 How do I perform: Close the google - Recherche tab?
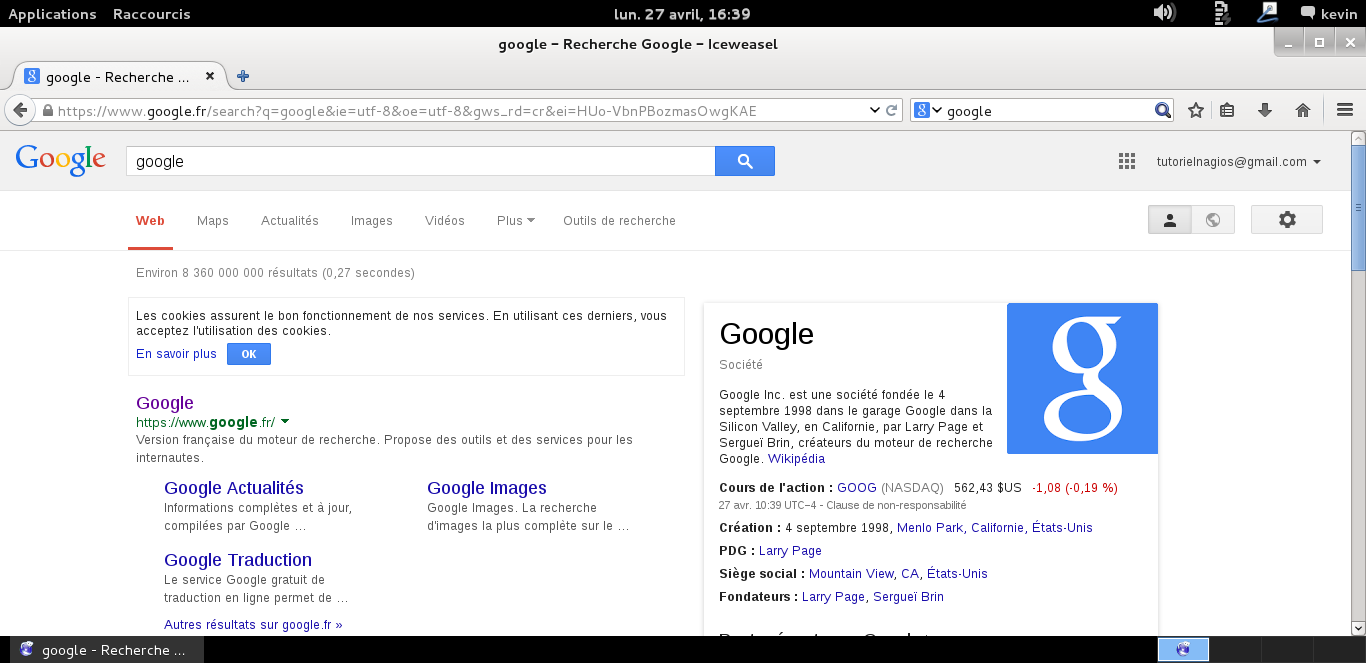click(210, 76)
